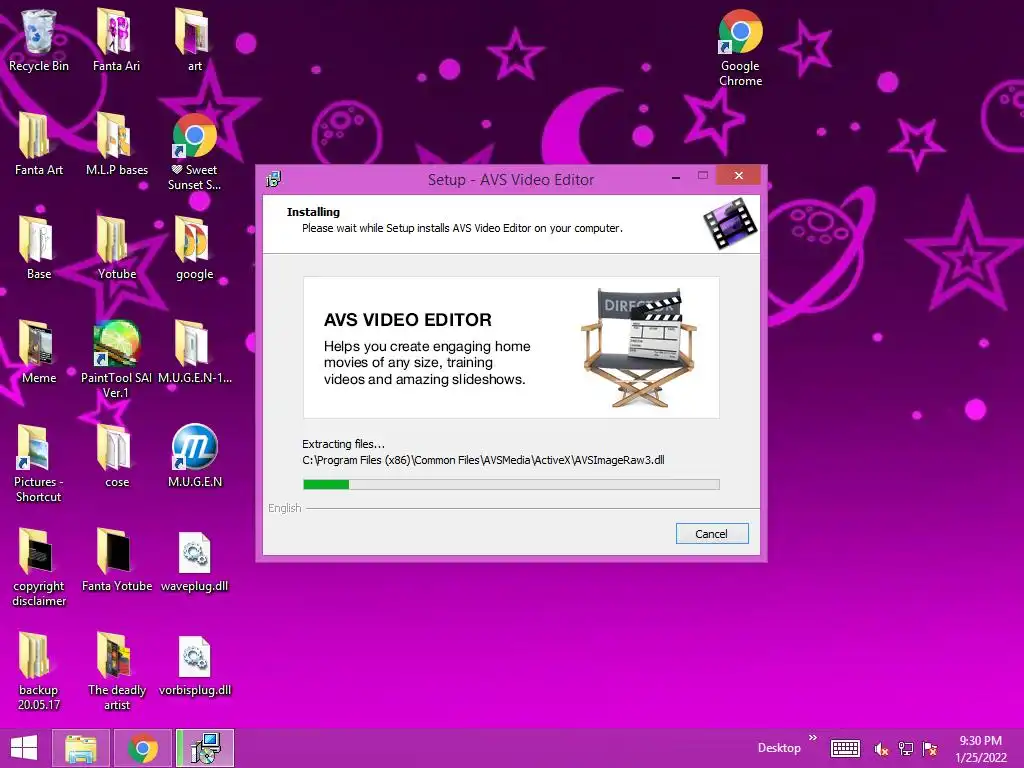
Task: Open the Recycle Bin desktop icon
Action: 39,39
